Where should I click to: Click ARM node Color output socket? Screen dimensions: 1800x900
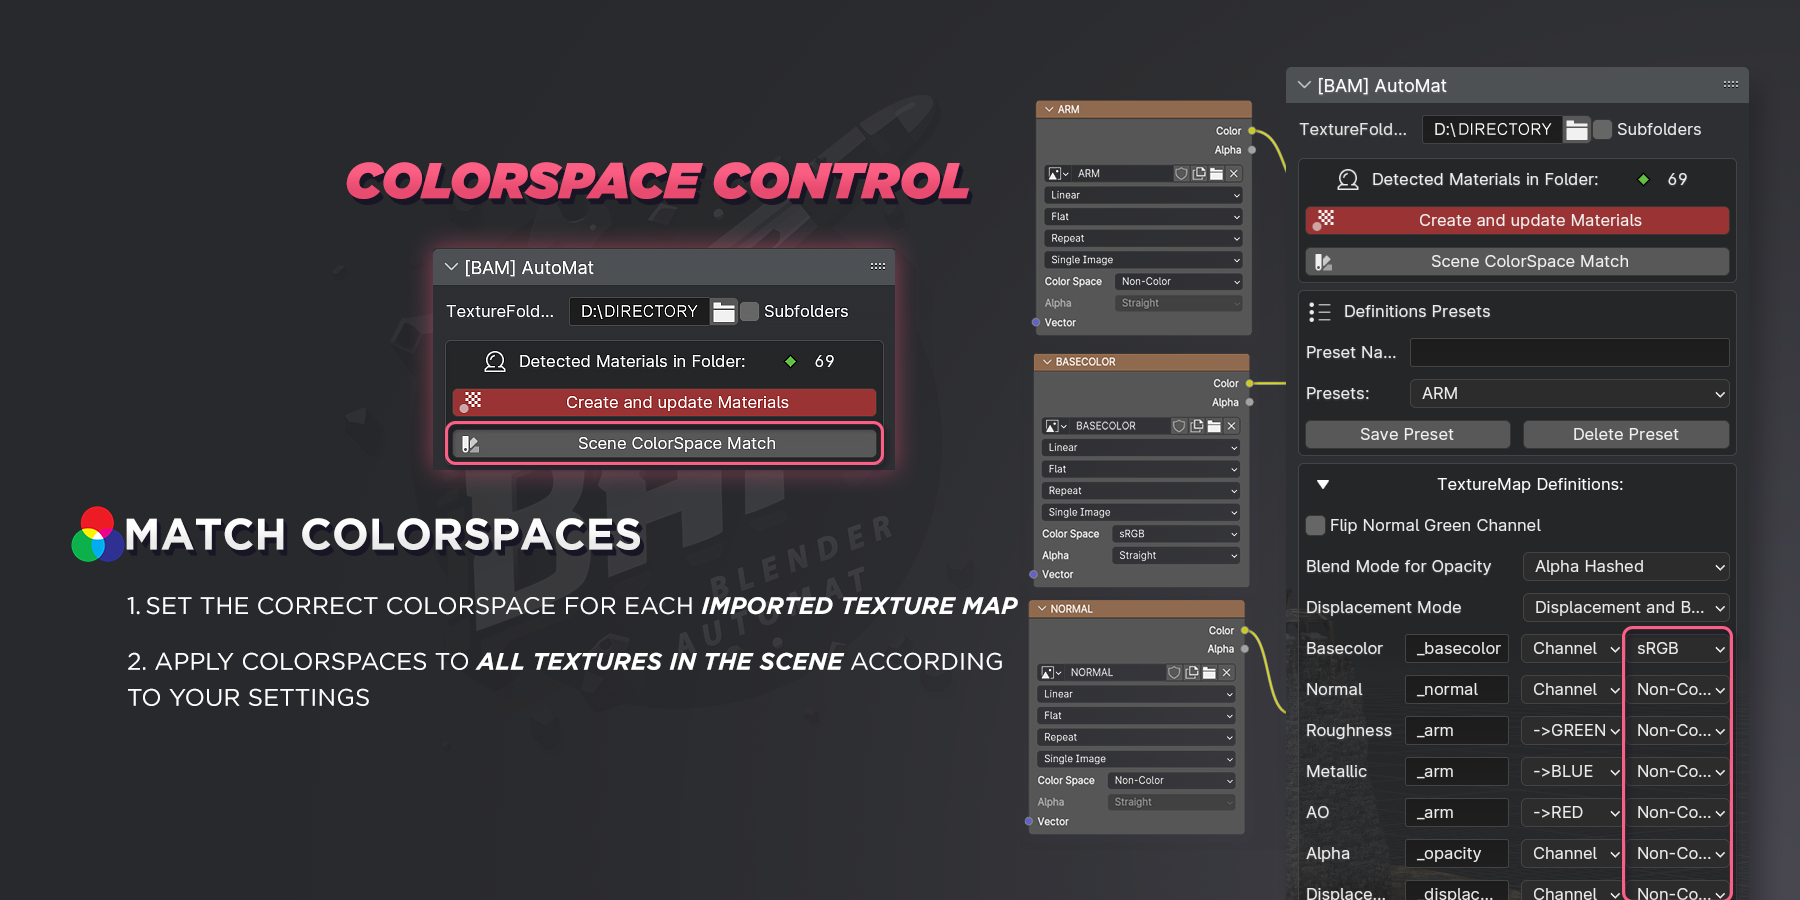point(1252,131)
